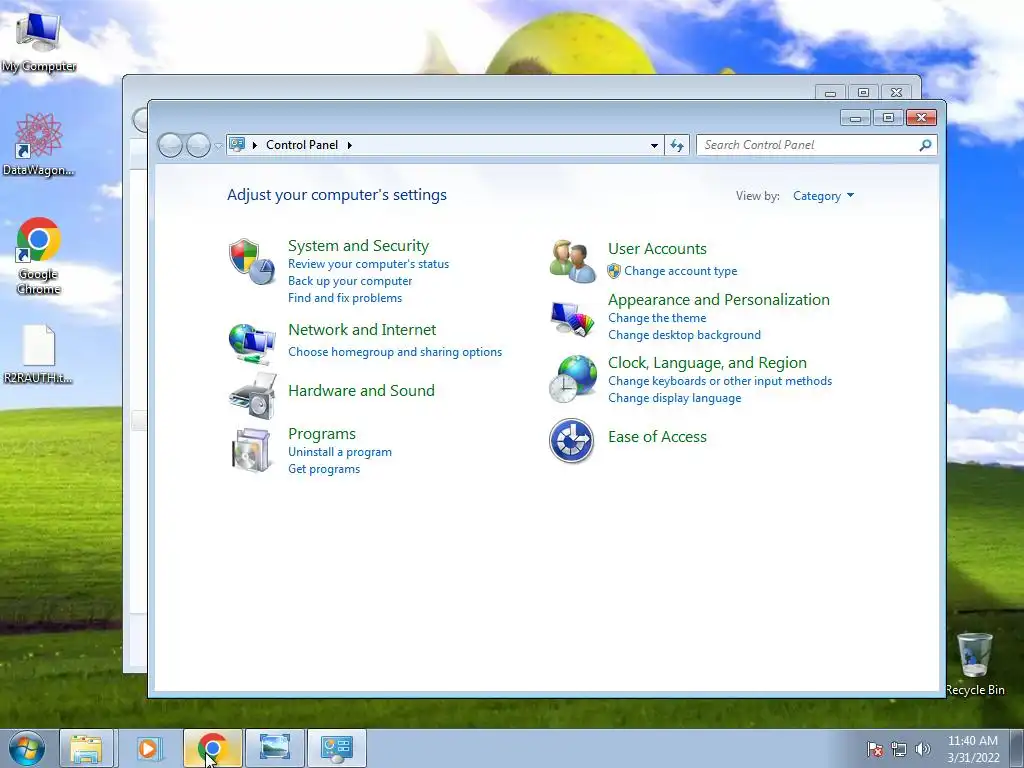
Task: Switch to Google Chrome in the taskbar
Action: 212,748
